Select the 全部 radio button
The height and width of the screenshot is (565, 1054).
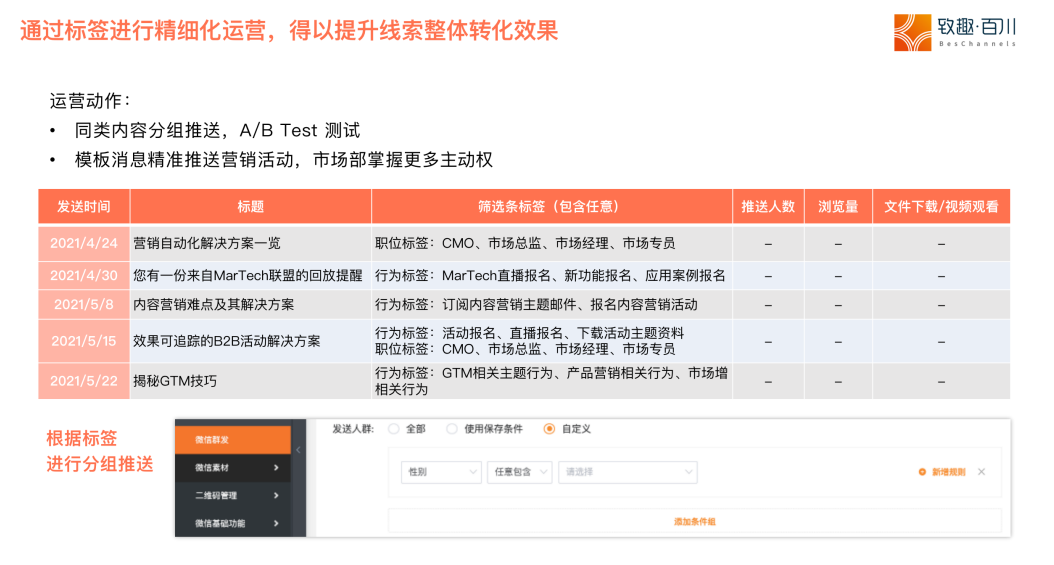tap(394, 429)
